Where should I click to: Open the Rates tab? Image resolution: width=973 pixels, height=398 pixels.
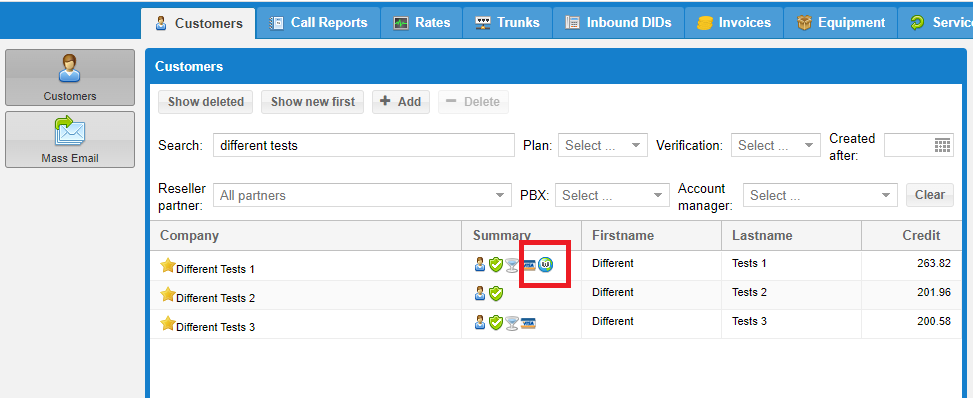click(x=422, y=23)
